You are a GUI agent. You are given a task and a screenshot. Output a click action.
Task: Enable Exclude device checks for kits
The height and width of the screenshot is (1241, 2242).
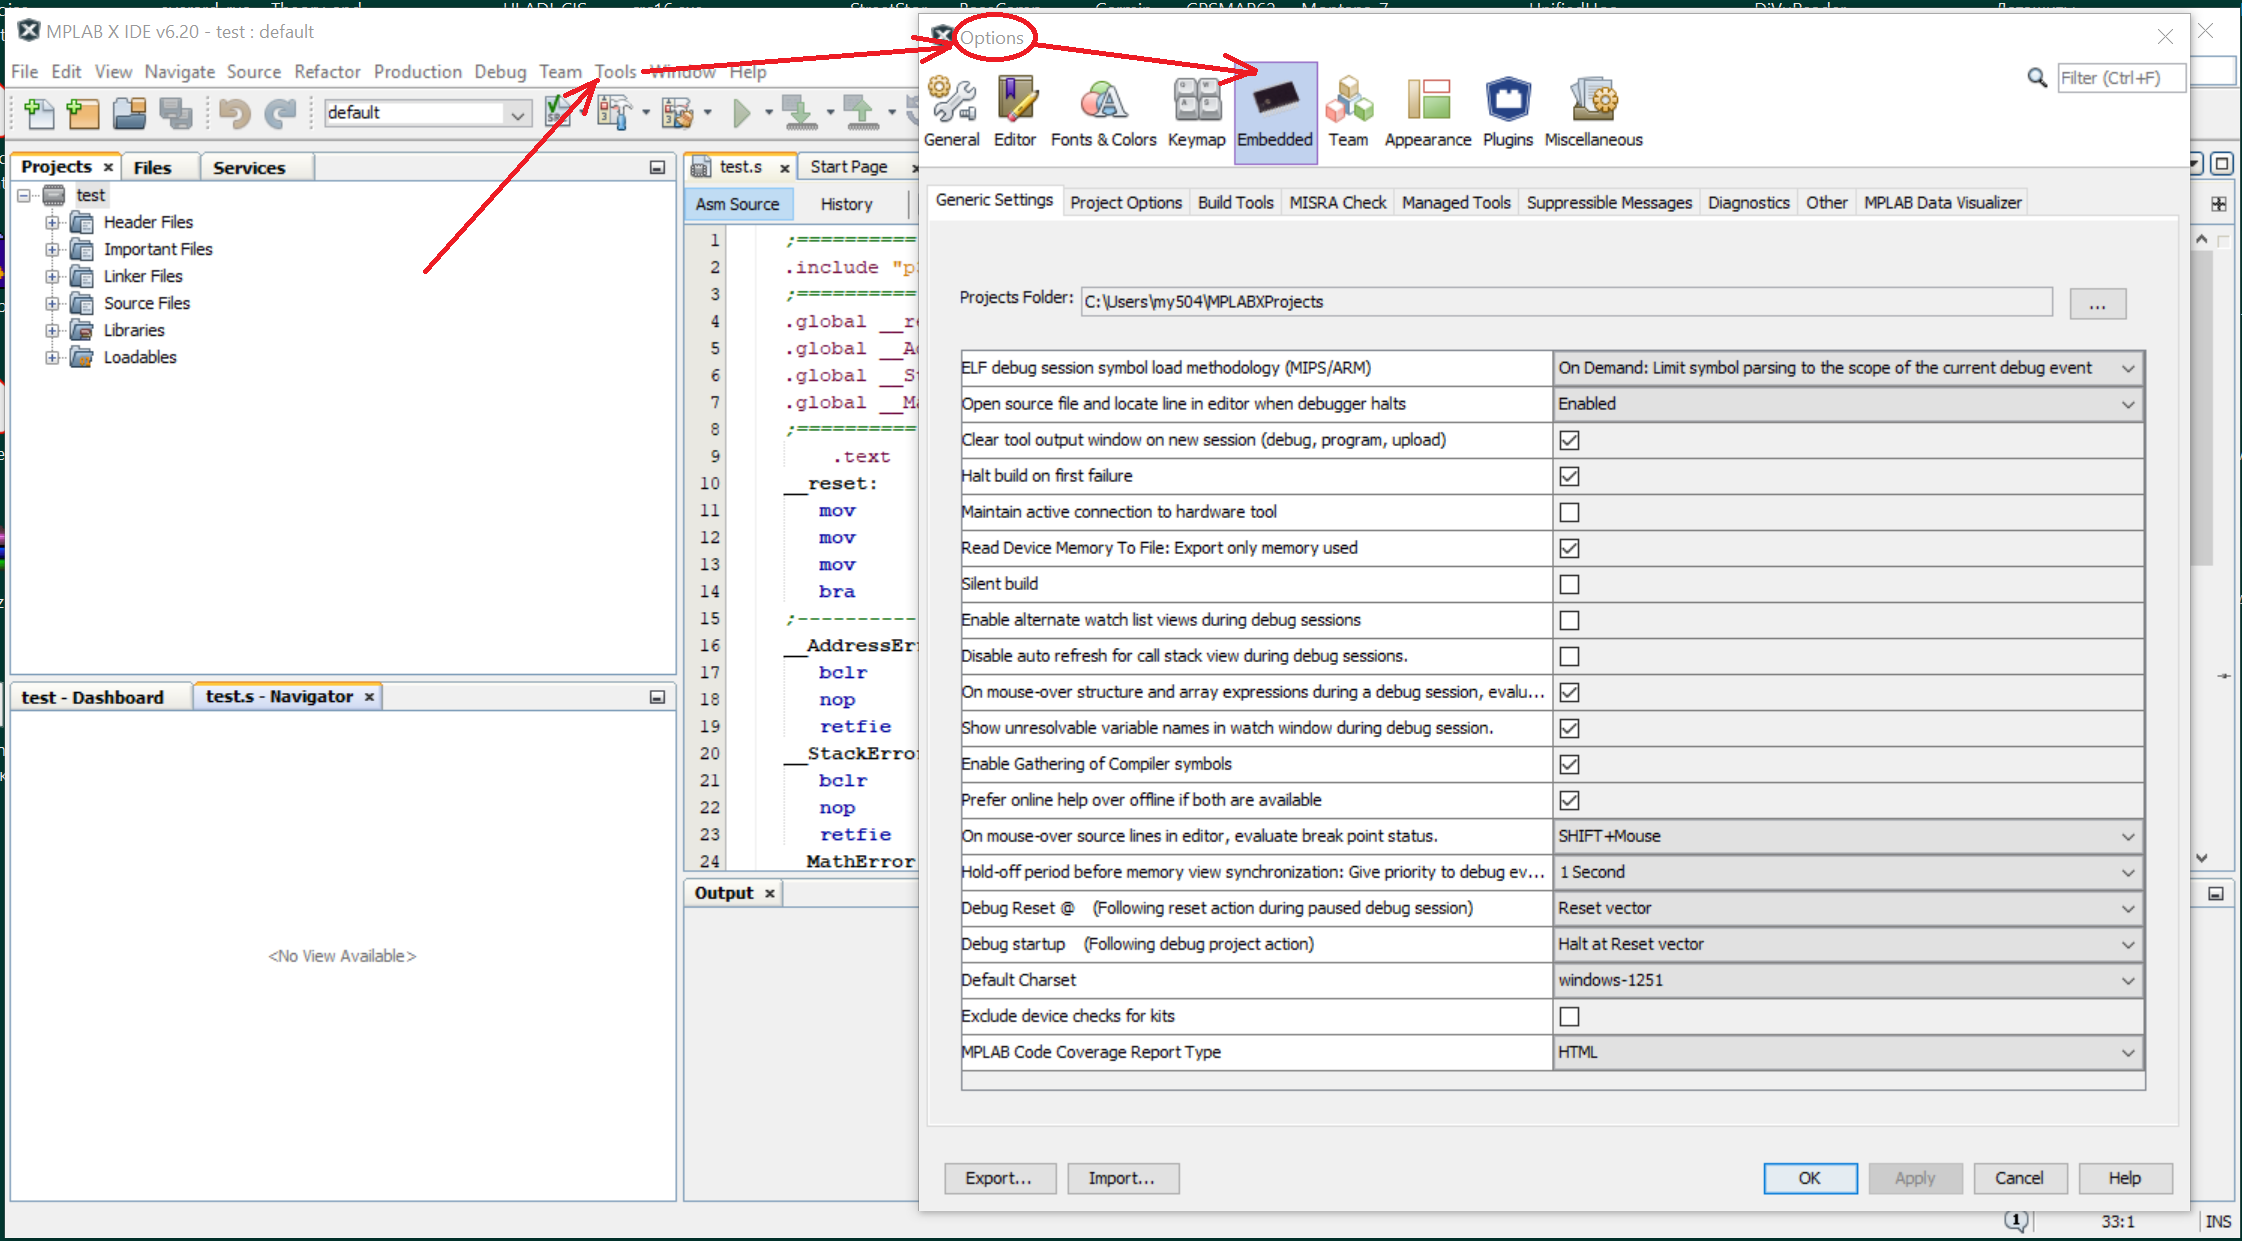pos(1569,1016)
